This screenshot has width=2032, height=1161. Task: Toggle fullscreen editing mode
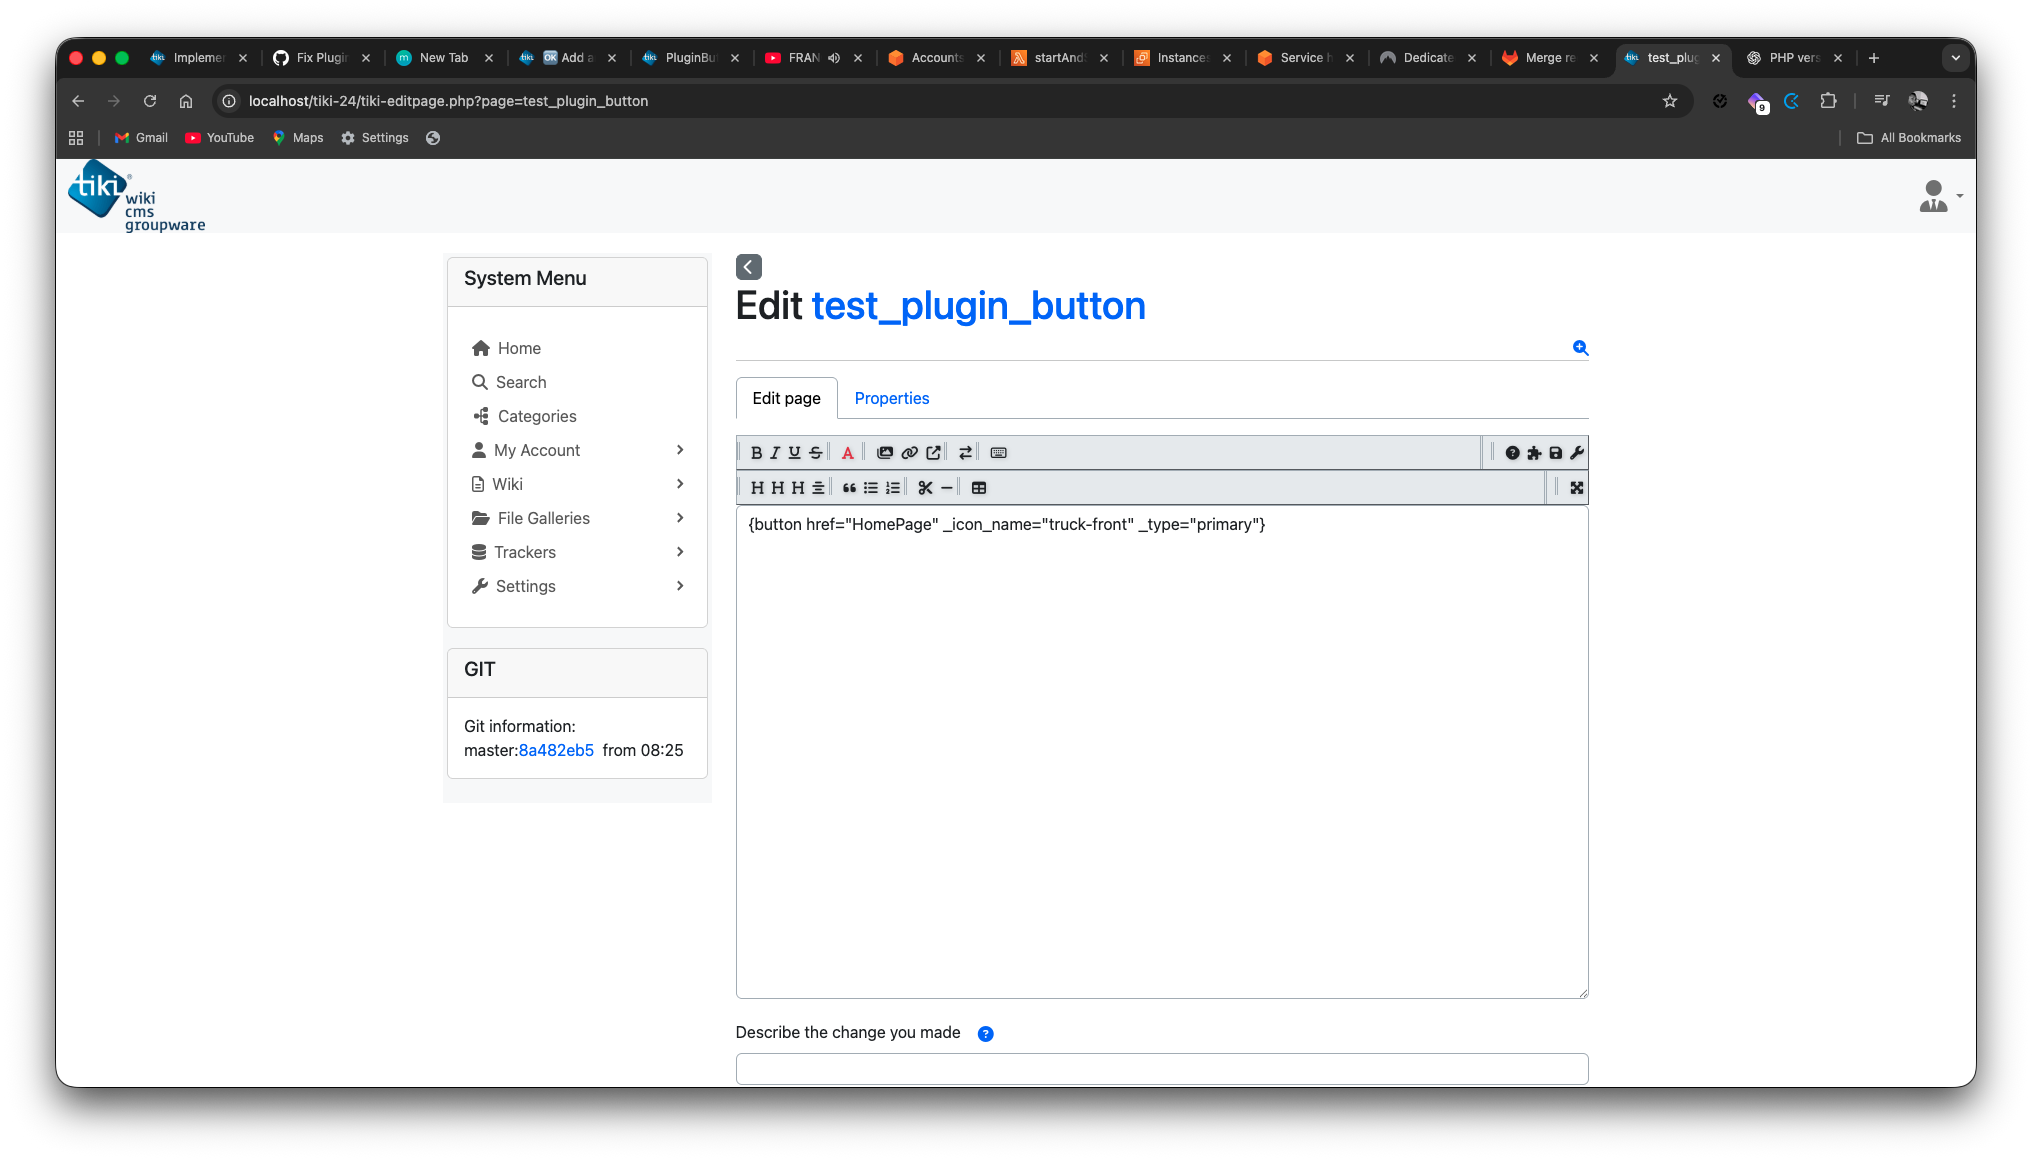click(1577, 488)
